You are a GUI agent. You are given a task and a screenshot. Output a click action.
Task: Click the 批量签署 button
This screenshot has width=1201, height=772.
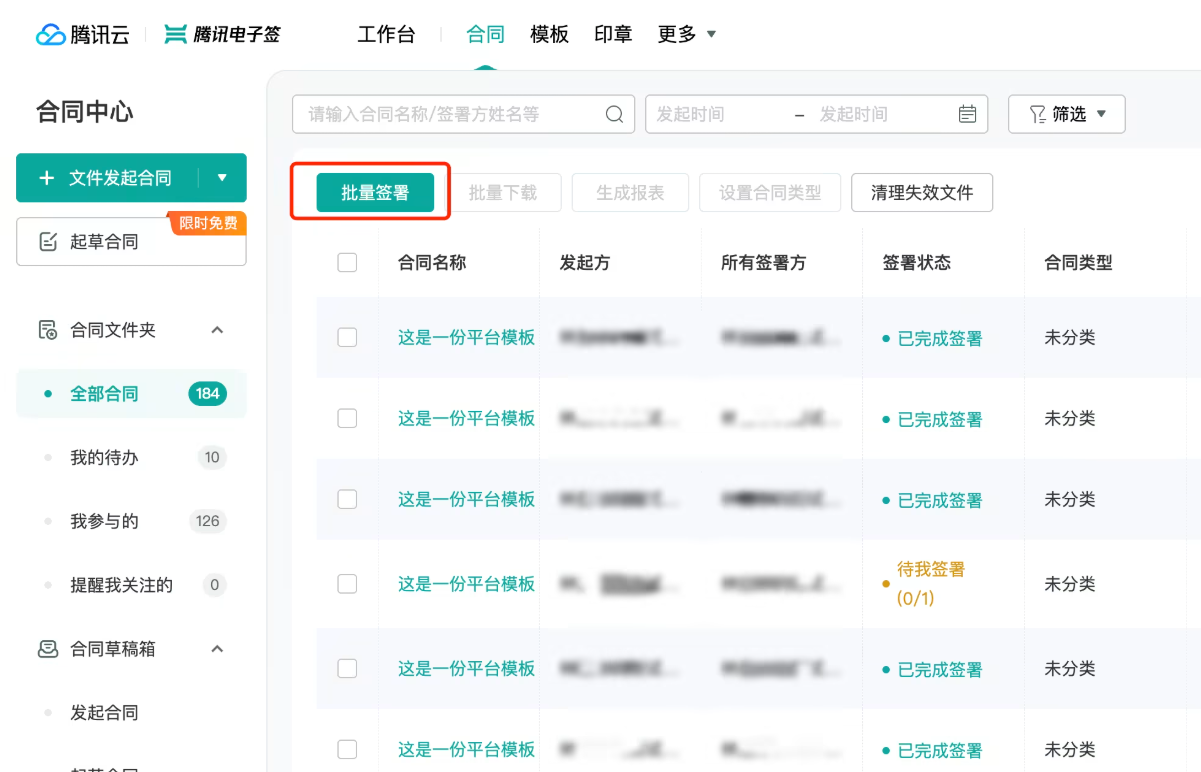pos(375,193)
